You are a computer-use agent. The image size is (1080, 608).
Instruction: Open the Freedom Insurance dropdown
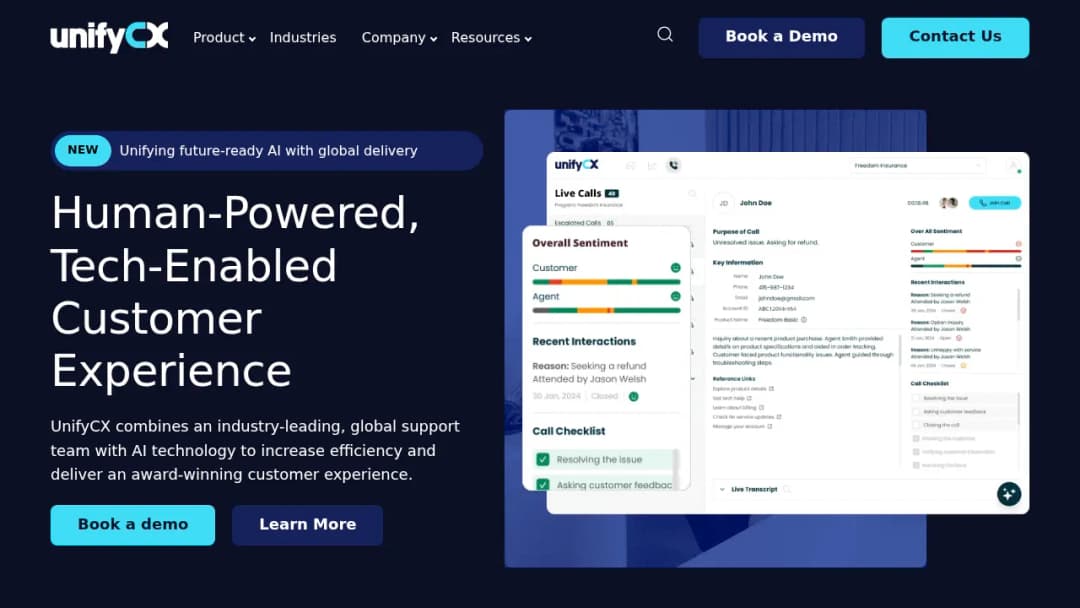coord(917,165)
